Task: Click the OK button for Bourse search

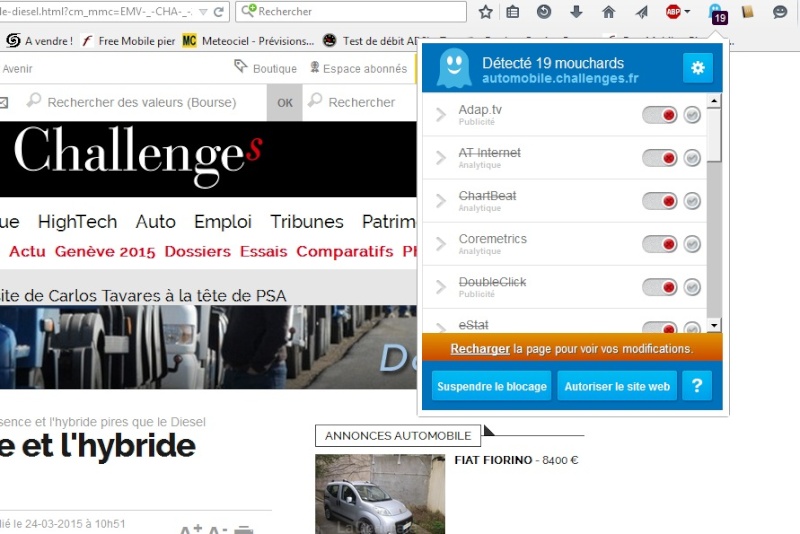Action: click(285, 103)
